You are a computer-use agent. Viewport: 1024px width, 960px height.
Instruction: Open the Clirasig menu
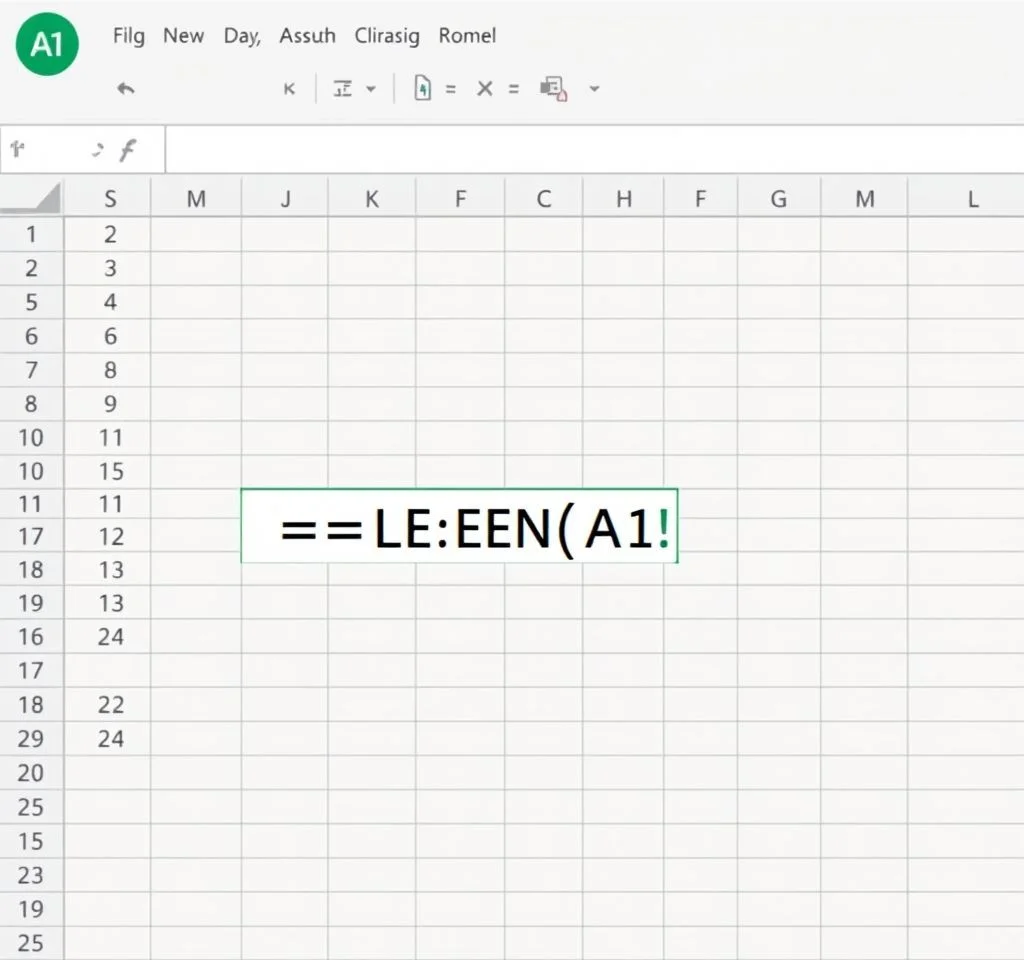tap(387, 36)
